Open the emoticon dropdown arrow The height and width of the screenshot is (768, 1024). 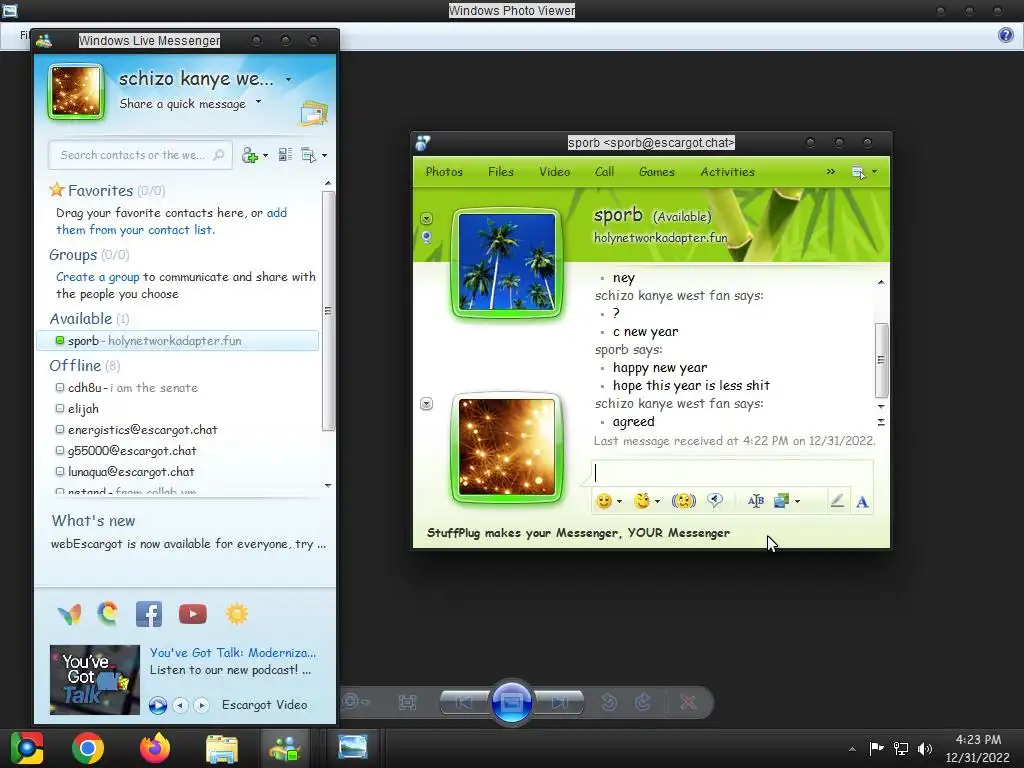click(x=619, y=502)
